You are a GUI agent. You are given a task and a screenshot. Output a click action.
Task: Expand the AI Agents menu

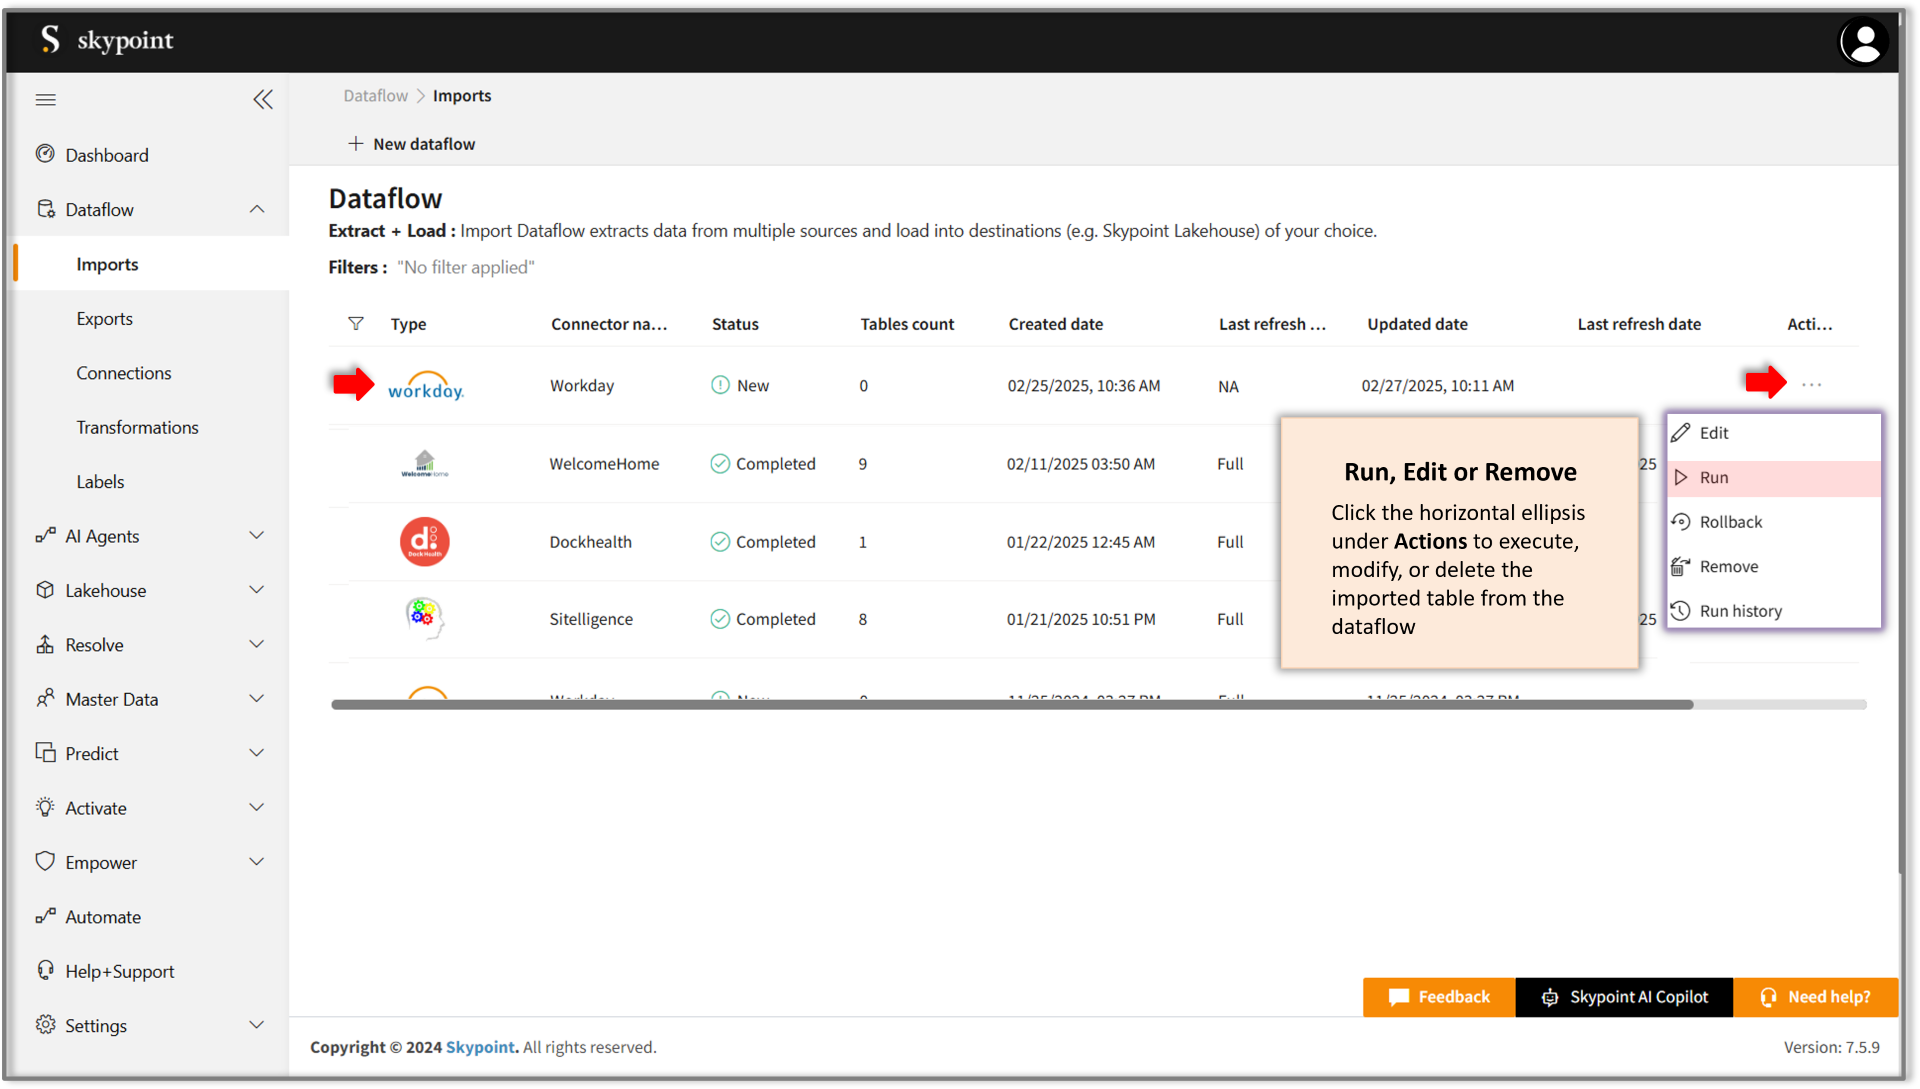coord(257,536)
